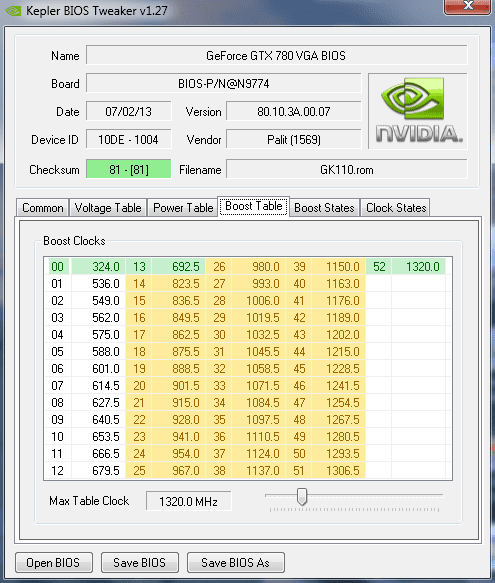Click the green Checksum field 81 - [81]
The height and width of the screenshot is (583, 495).
(x=129, y=169)
